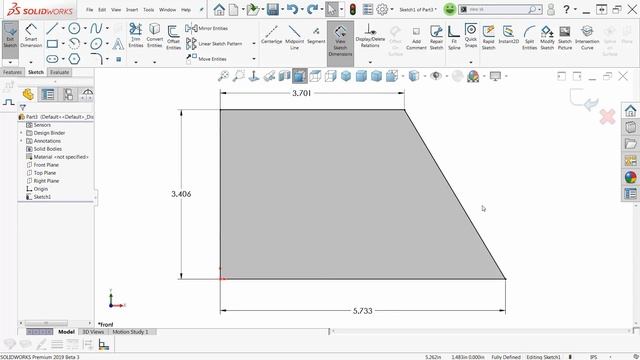Click the Fit Spline tool

(x=454, y=38)
